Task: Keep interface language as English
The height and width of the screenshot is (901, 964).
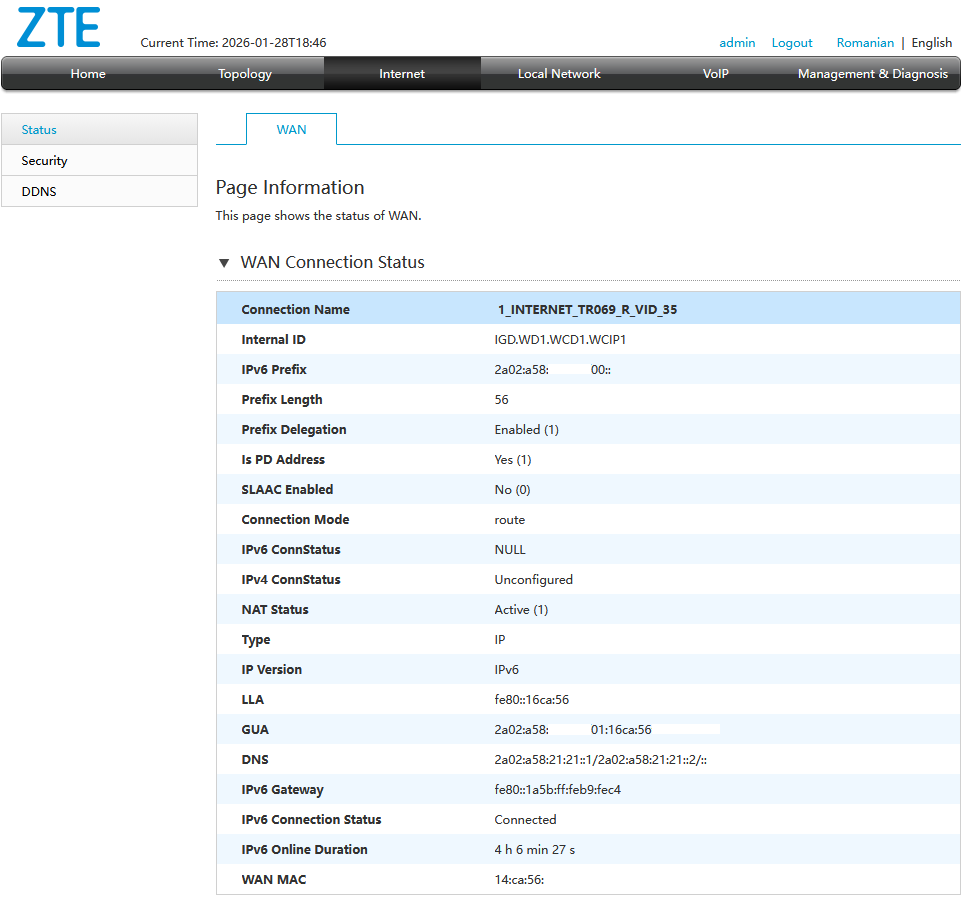Action: coord(932,42)
